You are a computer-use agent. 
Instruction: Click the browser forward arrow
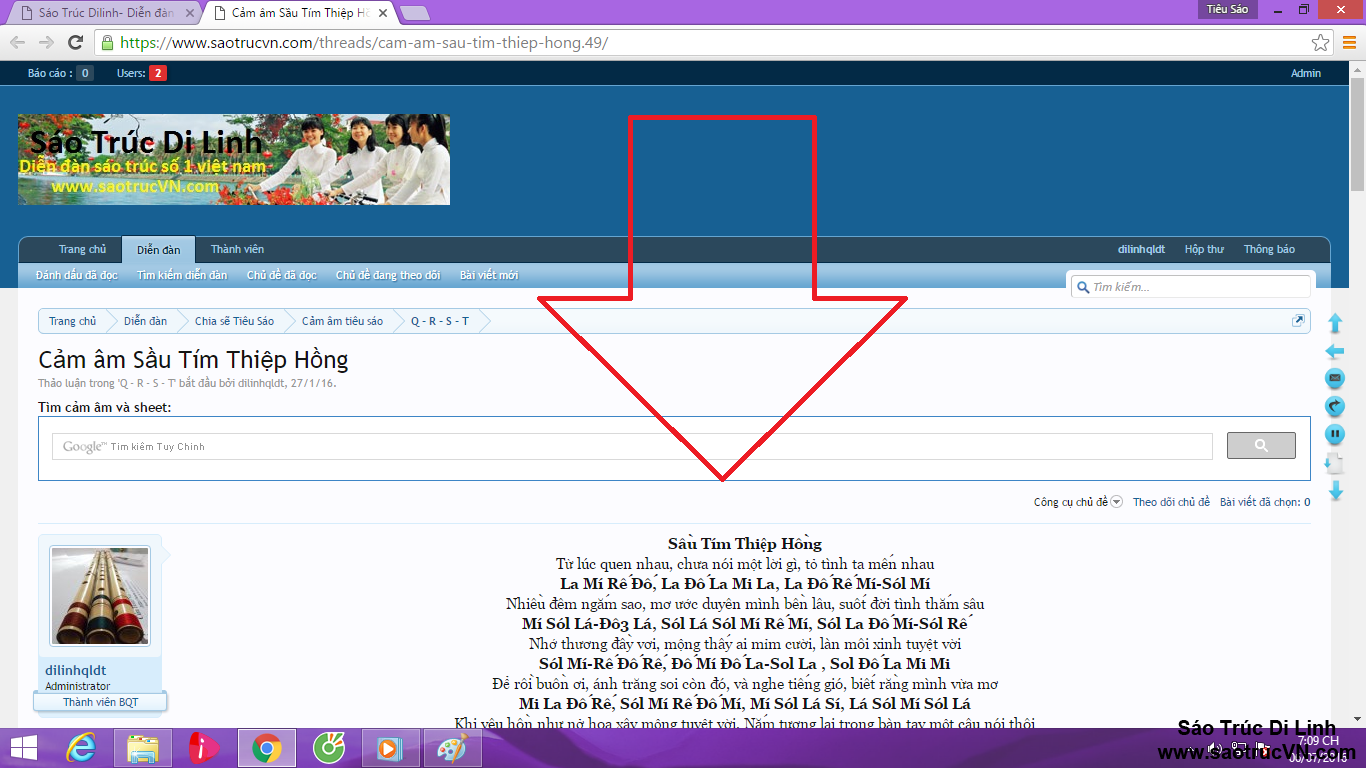(46, 43)
